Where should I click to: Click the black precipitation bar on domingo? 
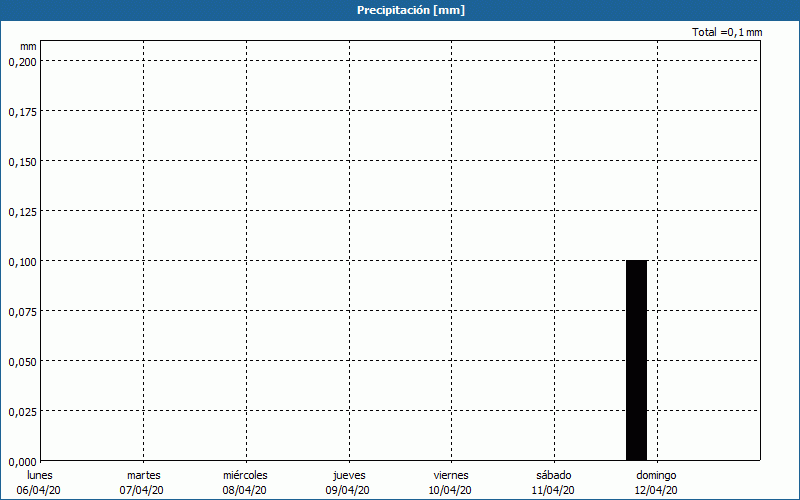click(x=636, y=360)
